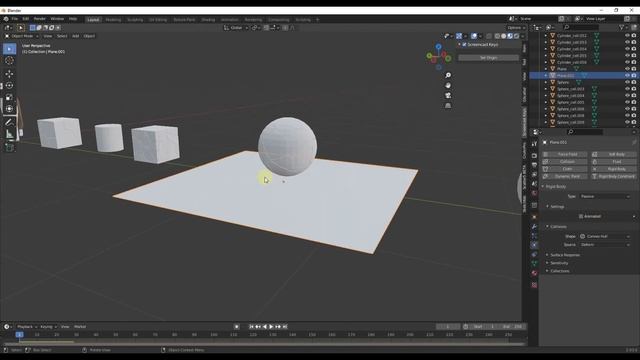
Task: Open the Texture properties tab
Action: click(534, 285)
